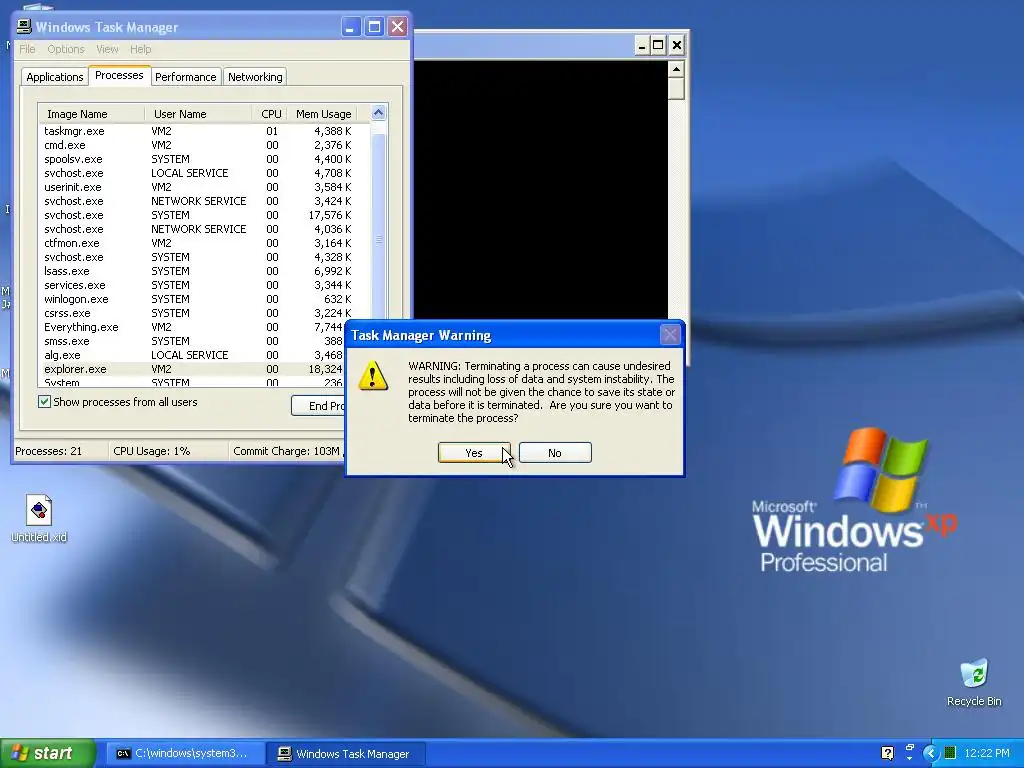Viewport: 1024px width, 768px height.
Task: Select the Recycle Bin desktop icon
Action: click(974, 682)
